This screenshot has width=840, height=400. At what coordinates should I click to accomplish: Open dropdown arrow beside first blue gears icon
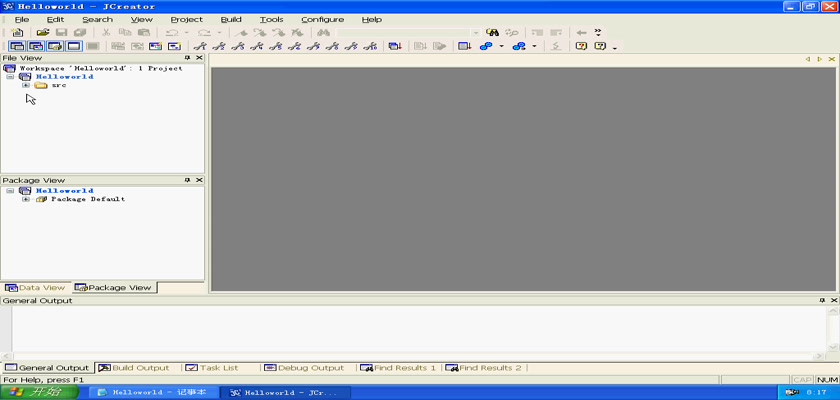501,47
